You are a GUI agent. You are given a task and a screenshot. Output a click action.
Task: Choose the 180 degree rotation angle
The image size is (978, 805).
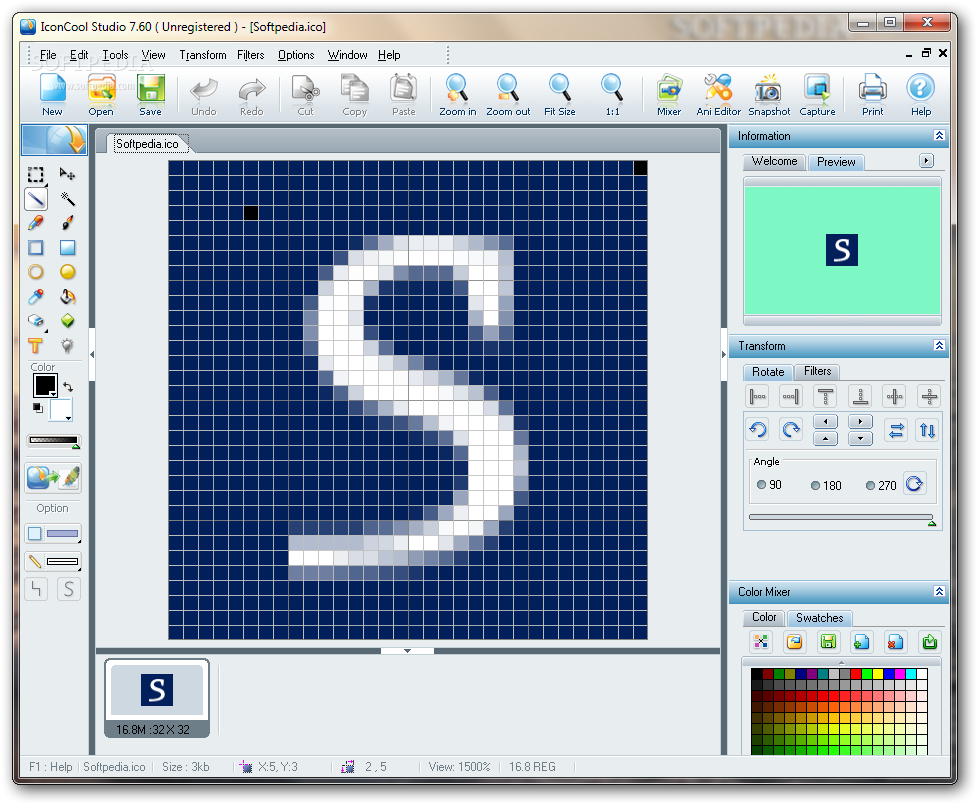click(816, 485)
